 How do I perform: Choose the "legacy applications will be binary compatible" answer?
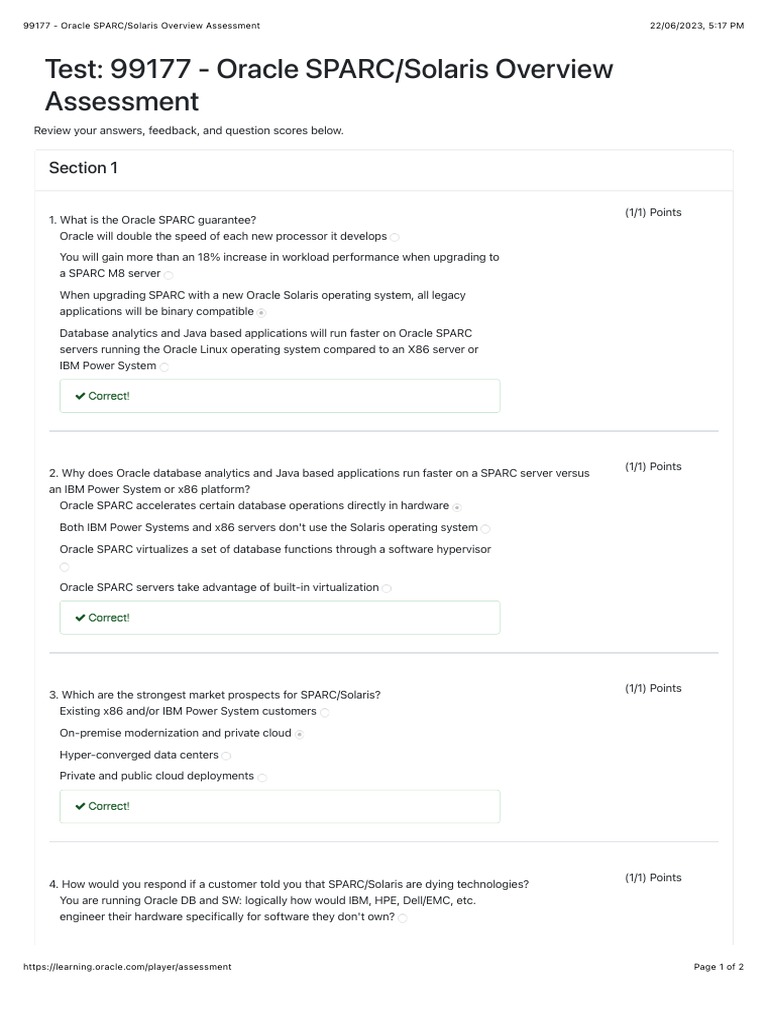[x=262, y=312]
